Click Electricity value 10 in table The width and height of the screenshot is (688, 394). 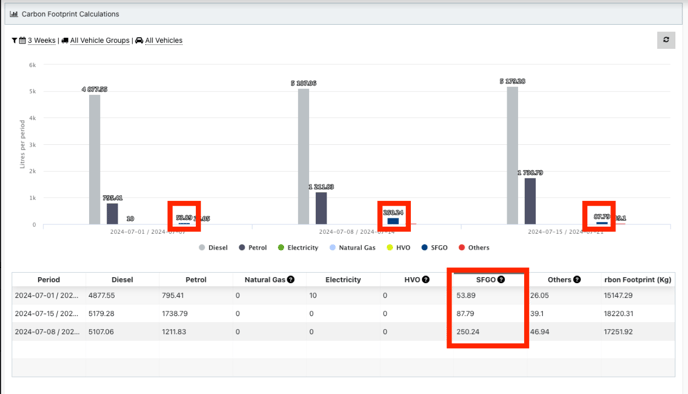(313, 295)
